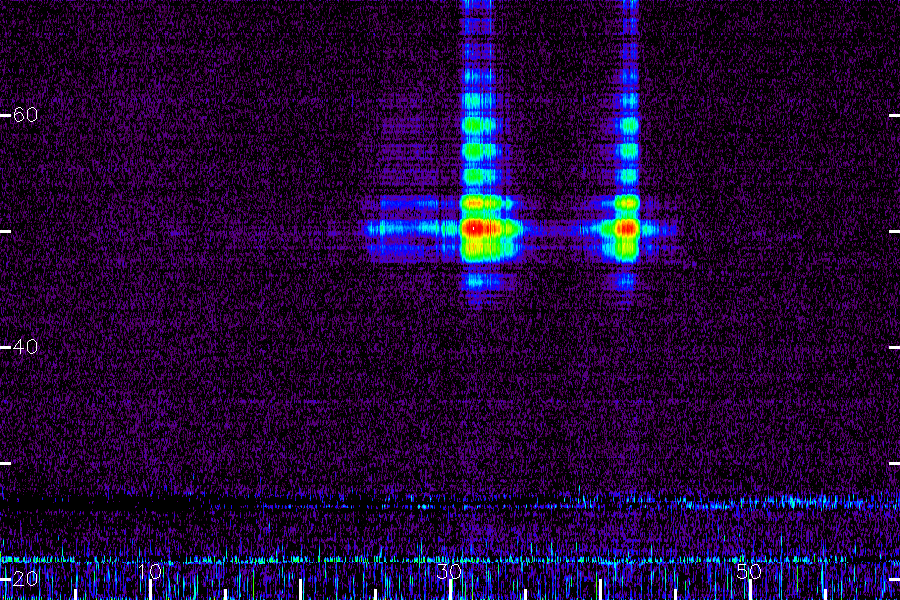Click the "10" label on the horizontal axis
This screenshot has width=900, height=600.
tap(150, 571)
